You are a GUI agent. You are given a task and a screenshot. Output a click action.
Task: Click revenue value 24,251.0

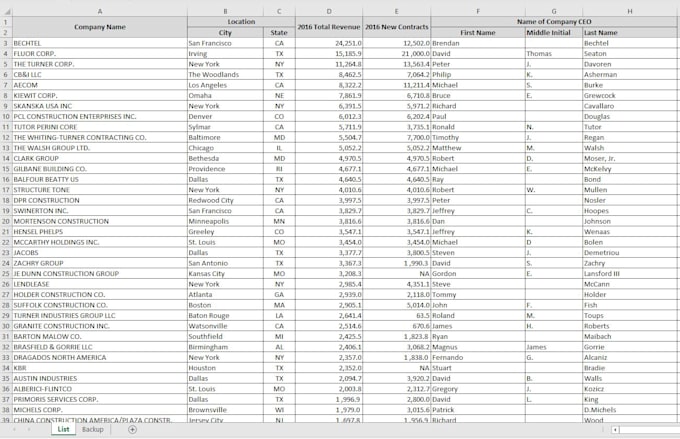[329, 43]
